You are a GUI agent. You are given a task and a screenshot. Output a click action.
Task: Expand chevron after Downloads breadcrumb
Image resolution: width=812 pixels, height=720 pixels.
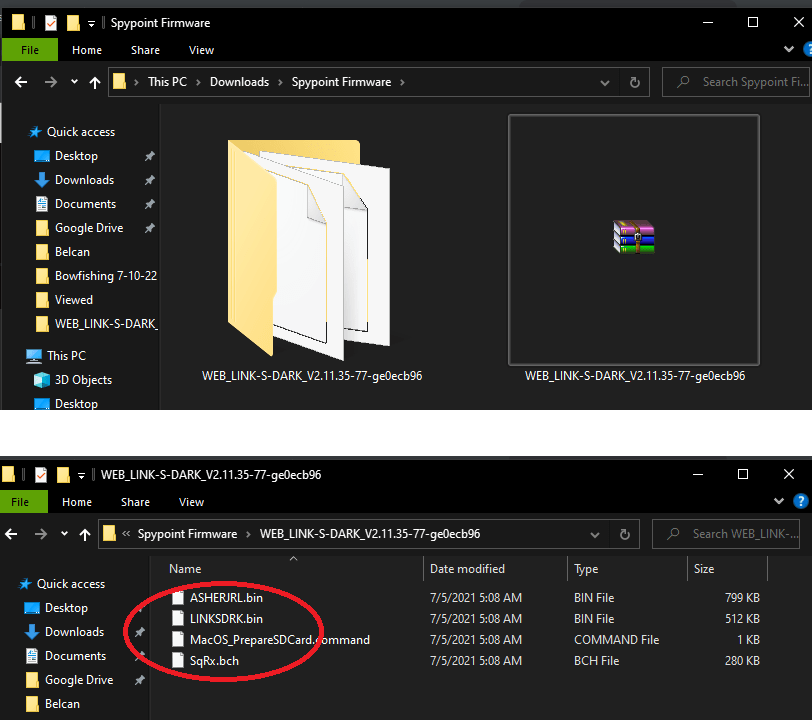(x=280, y=82)
